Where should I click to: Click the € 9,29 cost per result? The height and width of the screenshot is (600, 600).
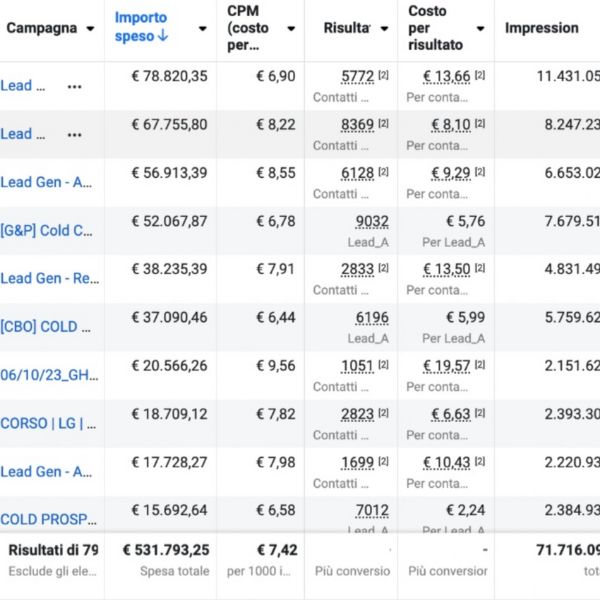coord(451,173)
